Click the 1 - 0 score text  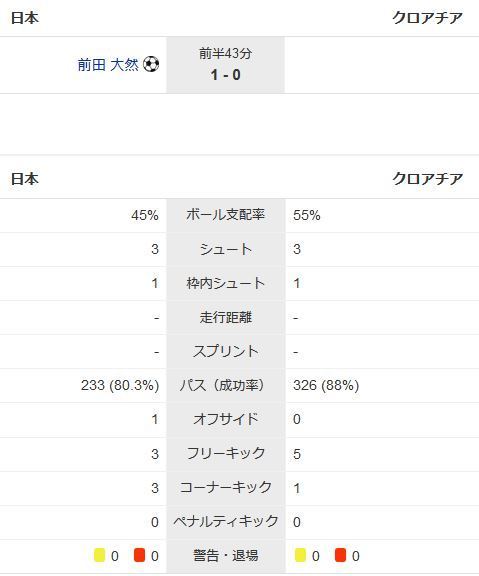(x=226, y=75)
